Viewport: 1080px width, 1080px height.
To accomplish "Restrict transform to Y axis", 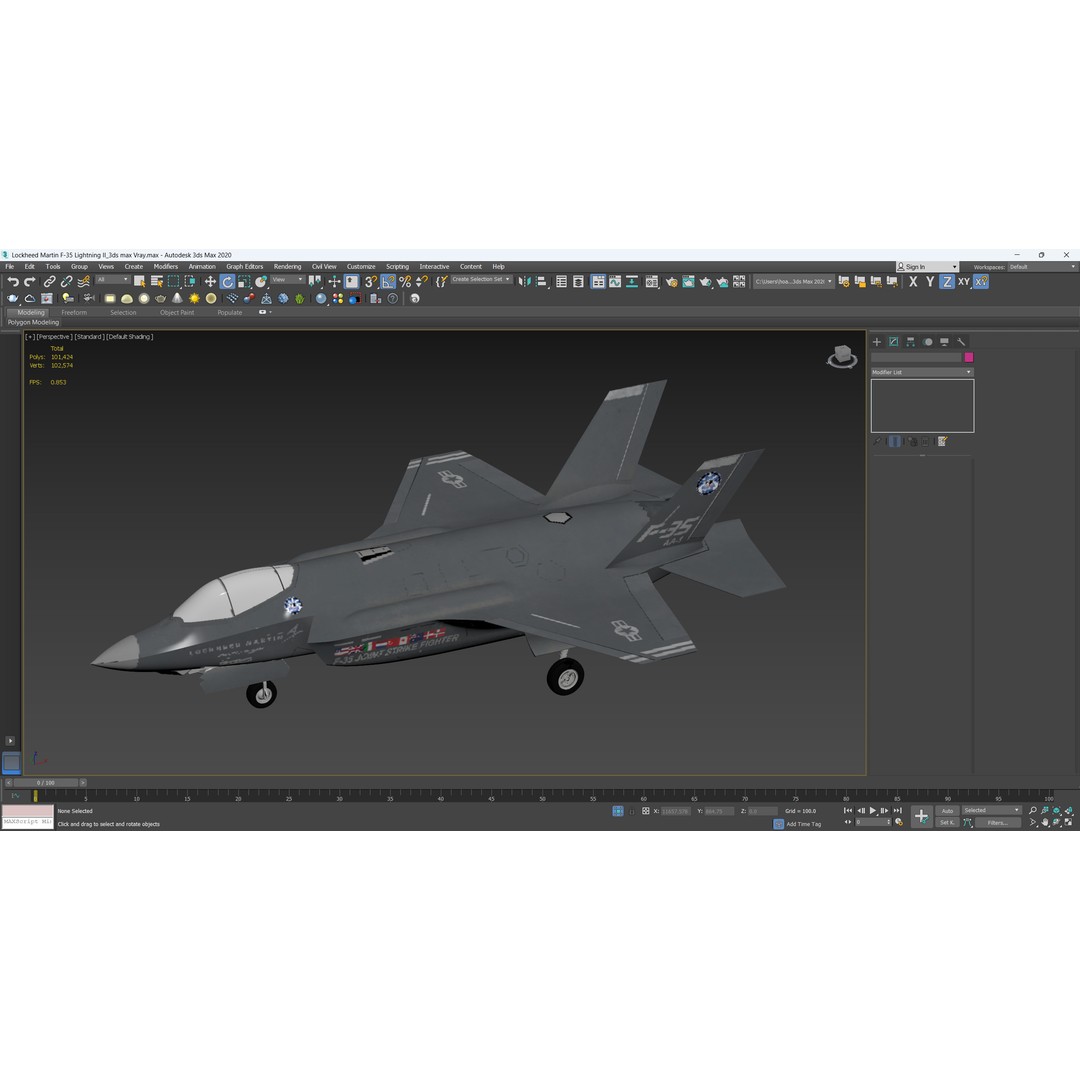I will coord(930,282).
